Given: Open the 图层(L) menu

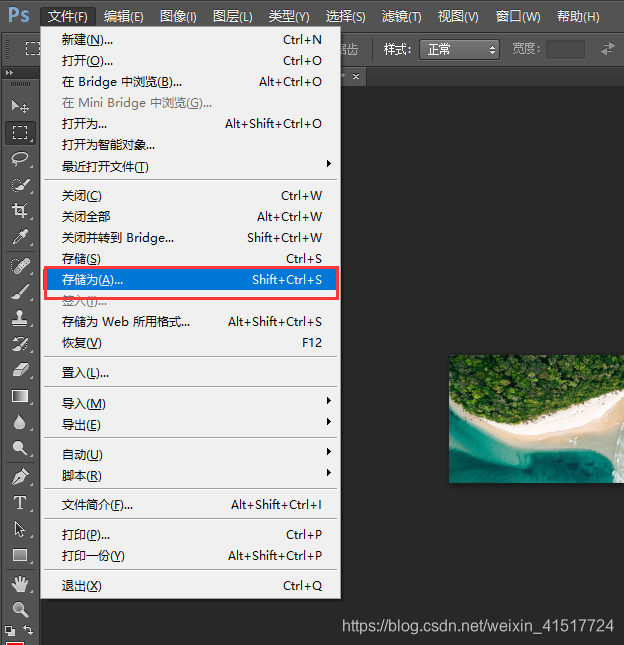Looking at the screenshot, I should [x=233, y=16].
